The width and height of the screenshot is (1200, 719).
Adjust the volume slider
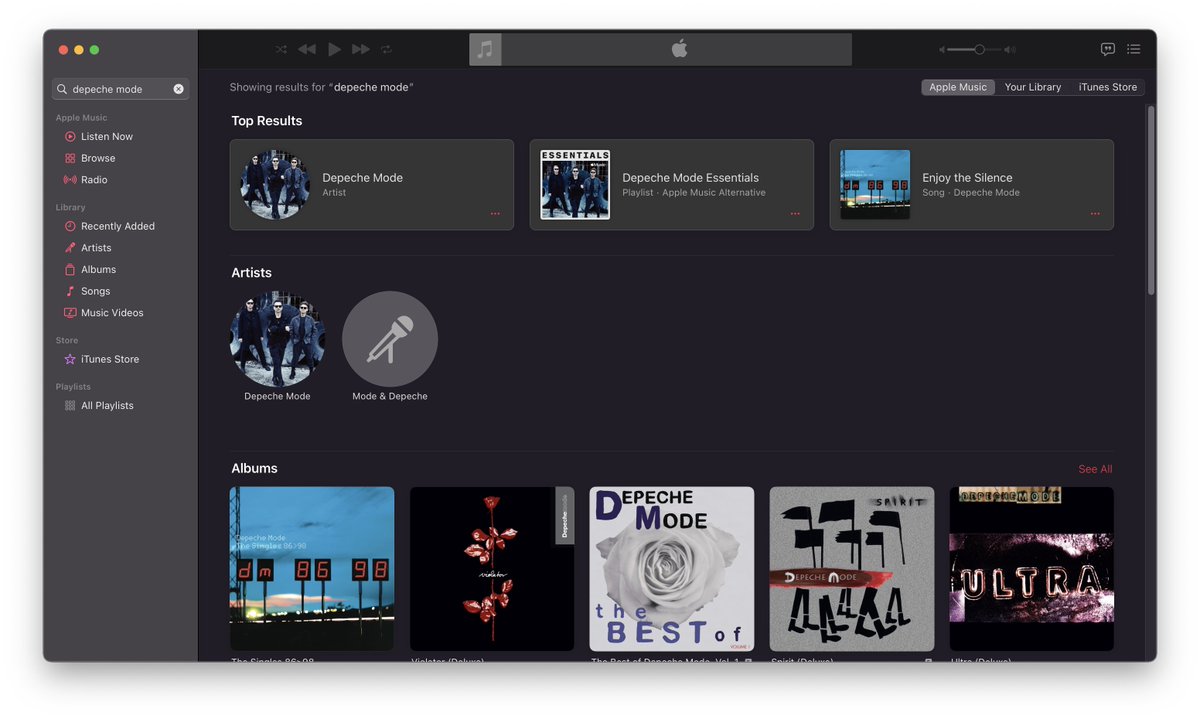pos(974,49)
